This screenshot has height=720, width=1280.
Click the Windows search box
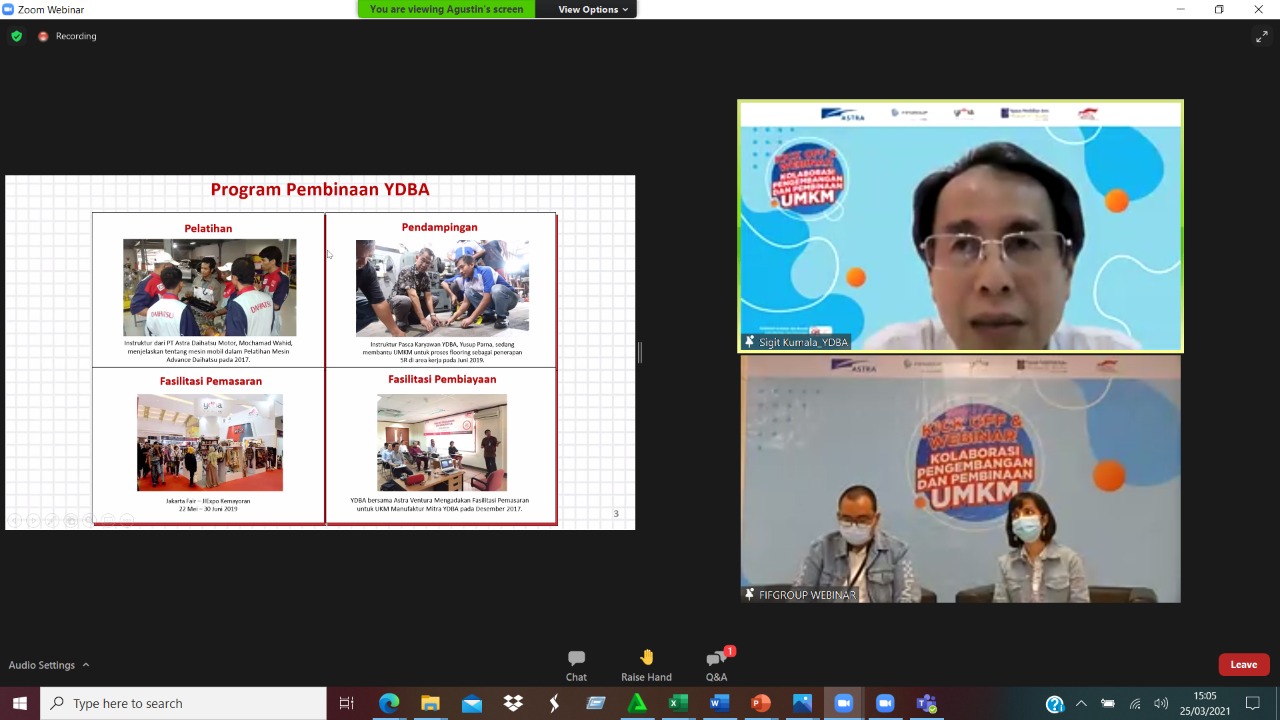click(185, 703)
